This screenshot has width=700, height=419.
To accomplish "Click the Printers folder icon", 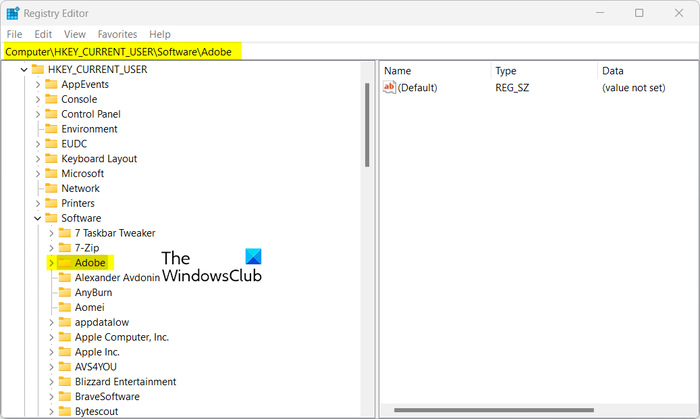I will tap(51, 203).
